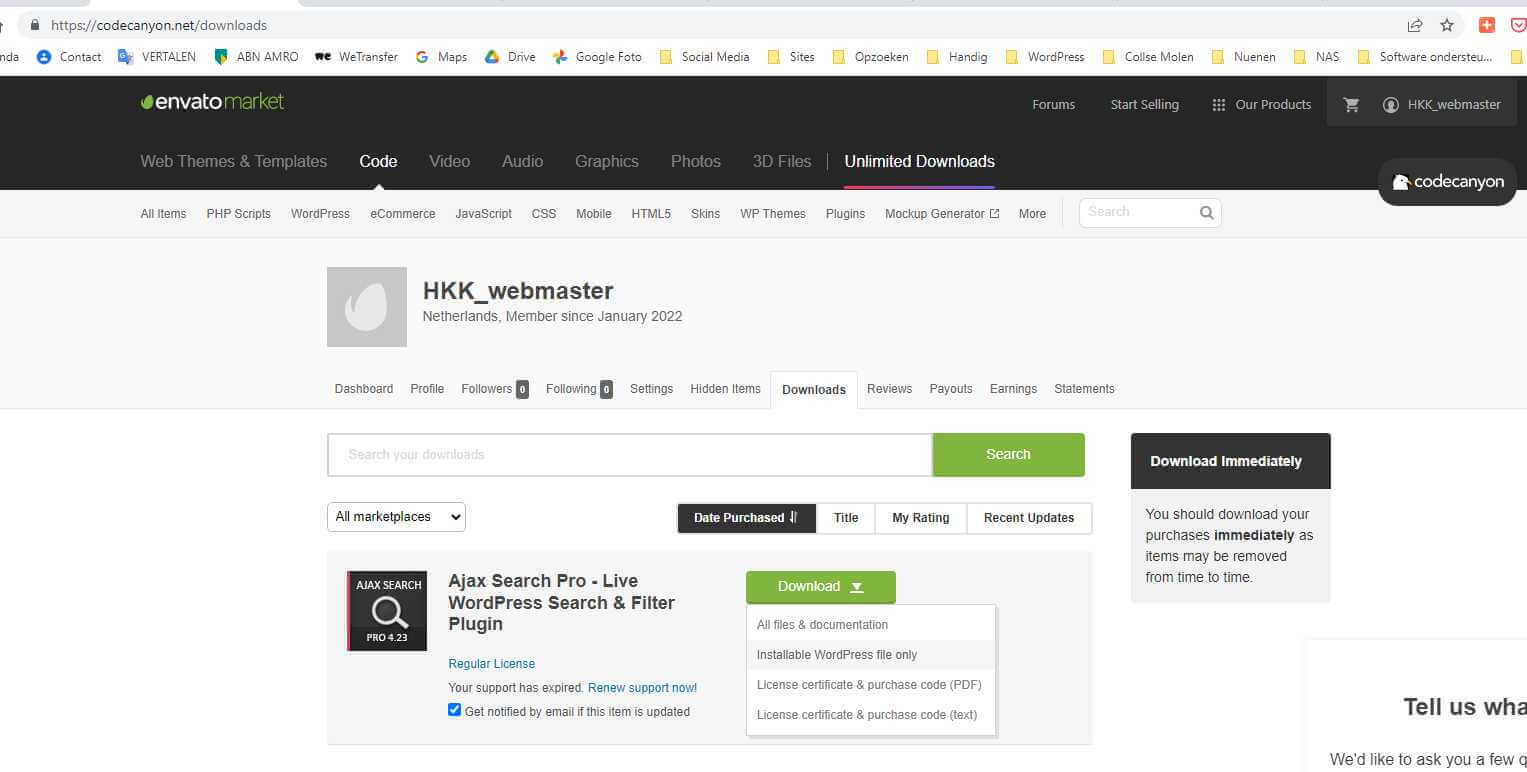Click the Search your downloads field
1527x772 pixels.
click(x=629, y=455)
